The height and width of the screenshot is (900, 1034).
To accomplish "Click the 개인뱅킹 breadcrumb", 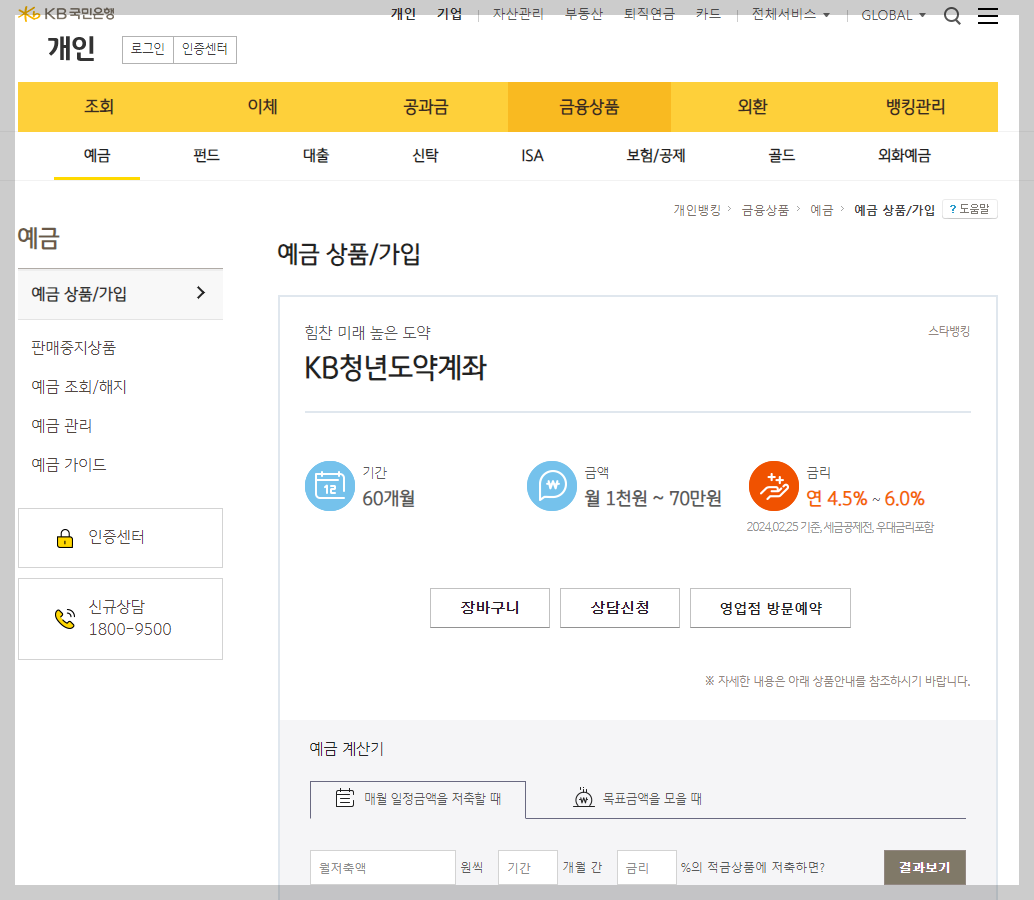I will point(697,210).
